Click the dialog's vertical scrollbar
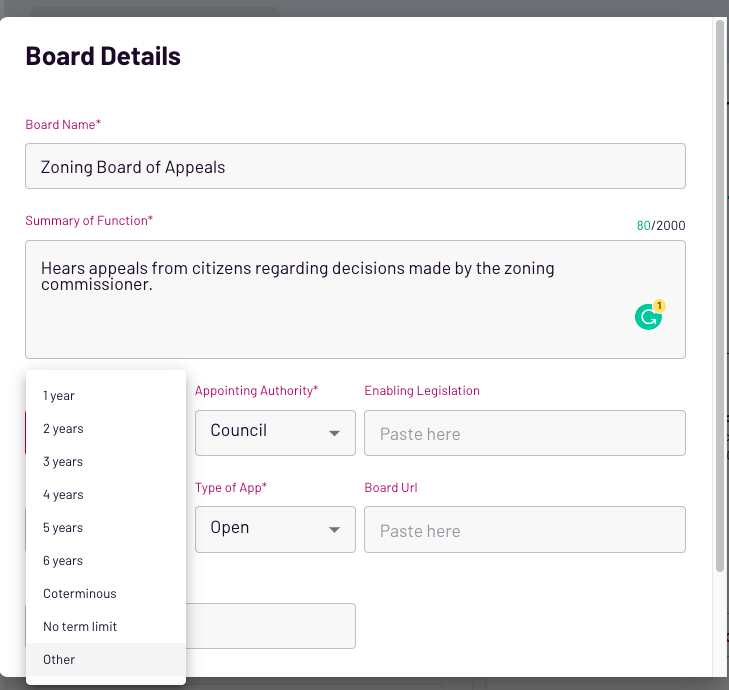Image resolution: width=729 pixels, height=690 pixels. (x=720, y=300)
